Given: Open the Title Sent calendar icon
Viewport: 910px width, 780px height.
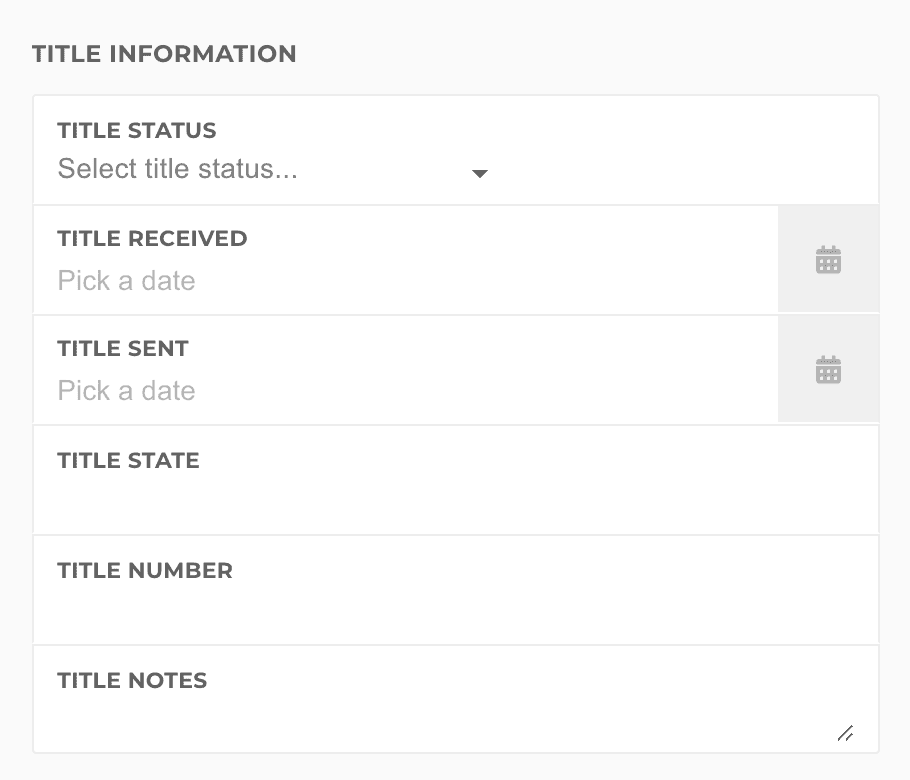Looking at the screenshot, I should (828, 370).
